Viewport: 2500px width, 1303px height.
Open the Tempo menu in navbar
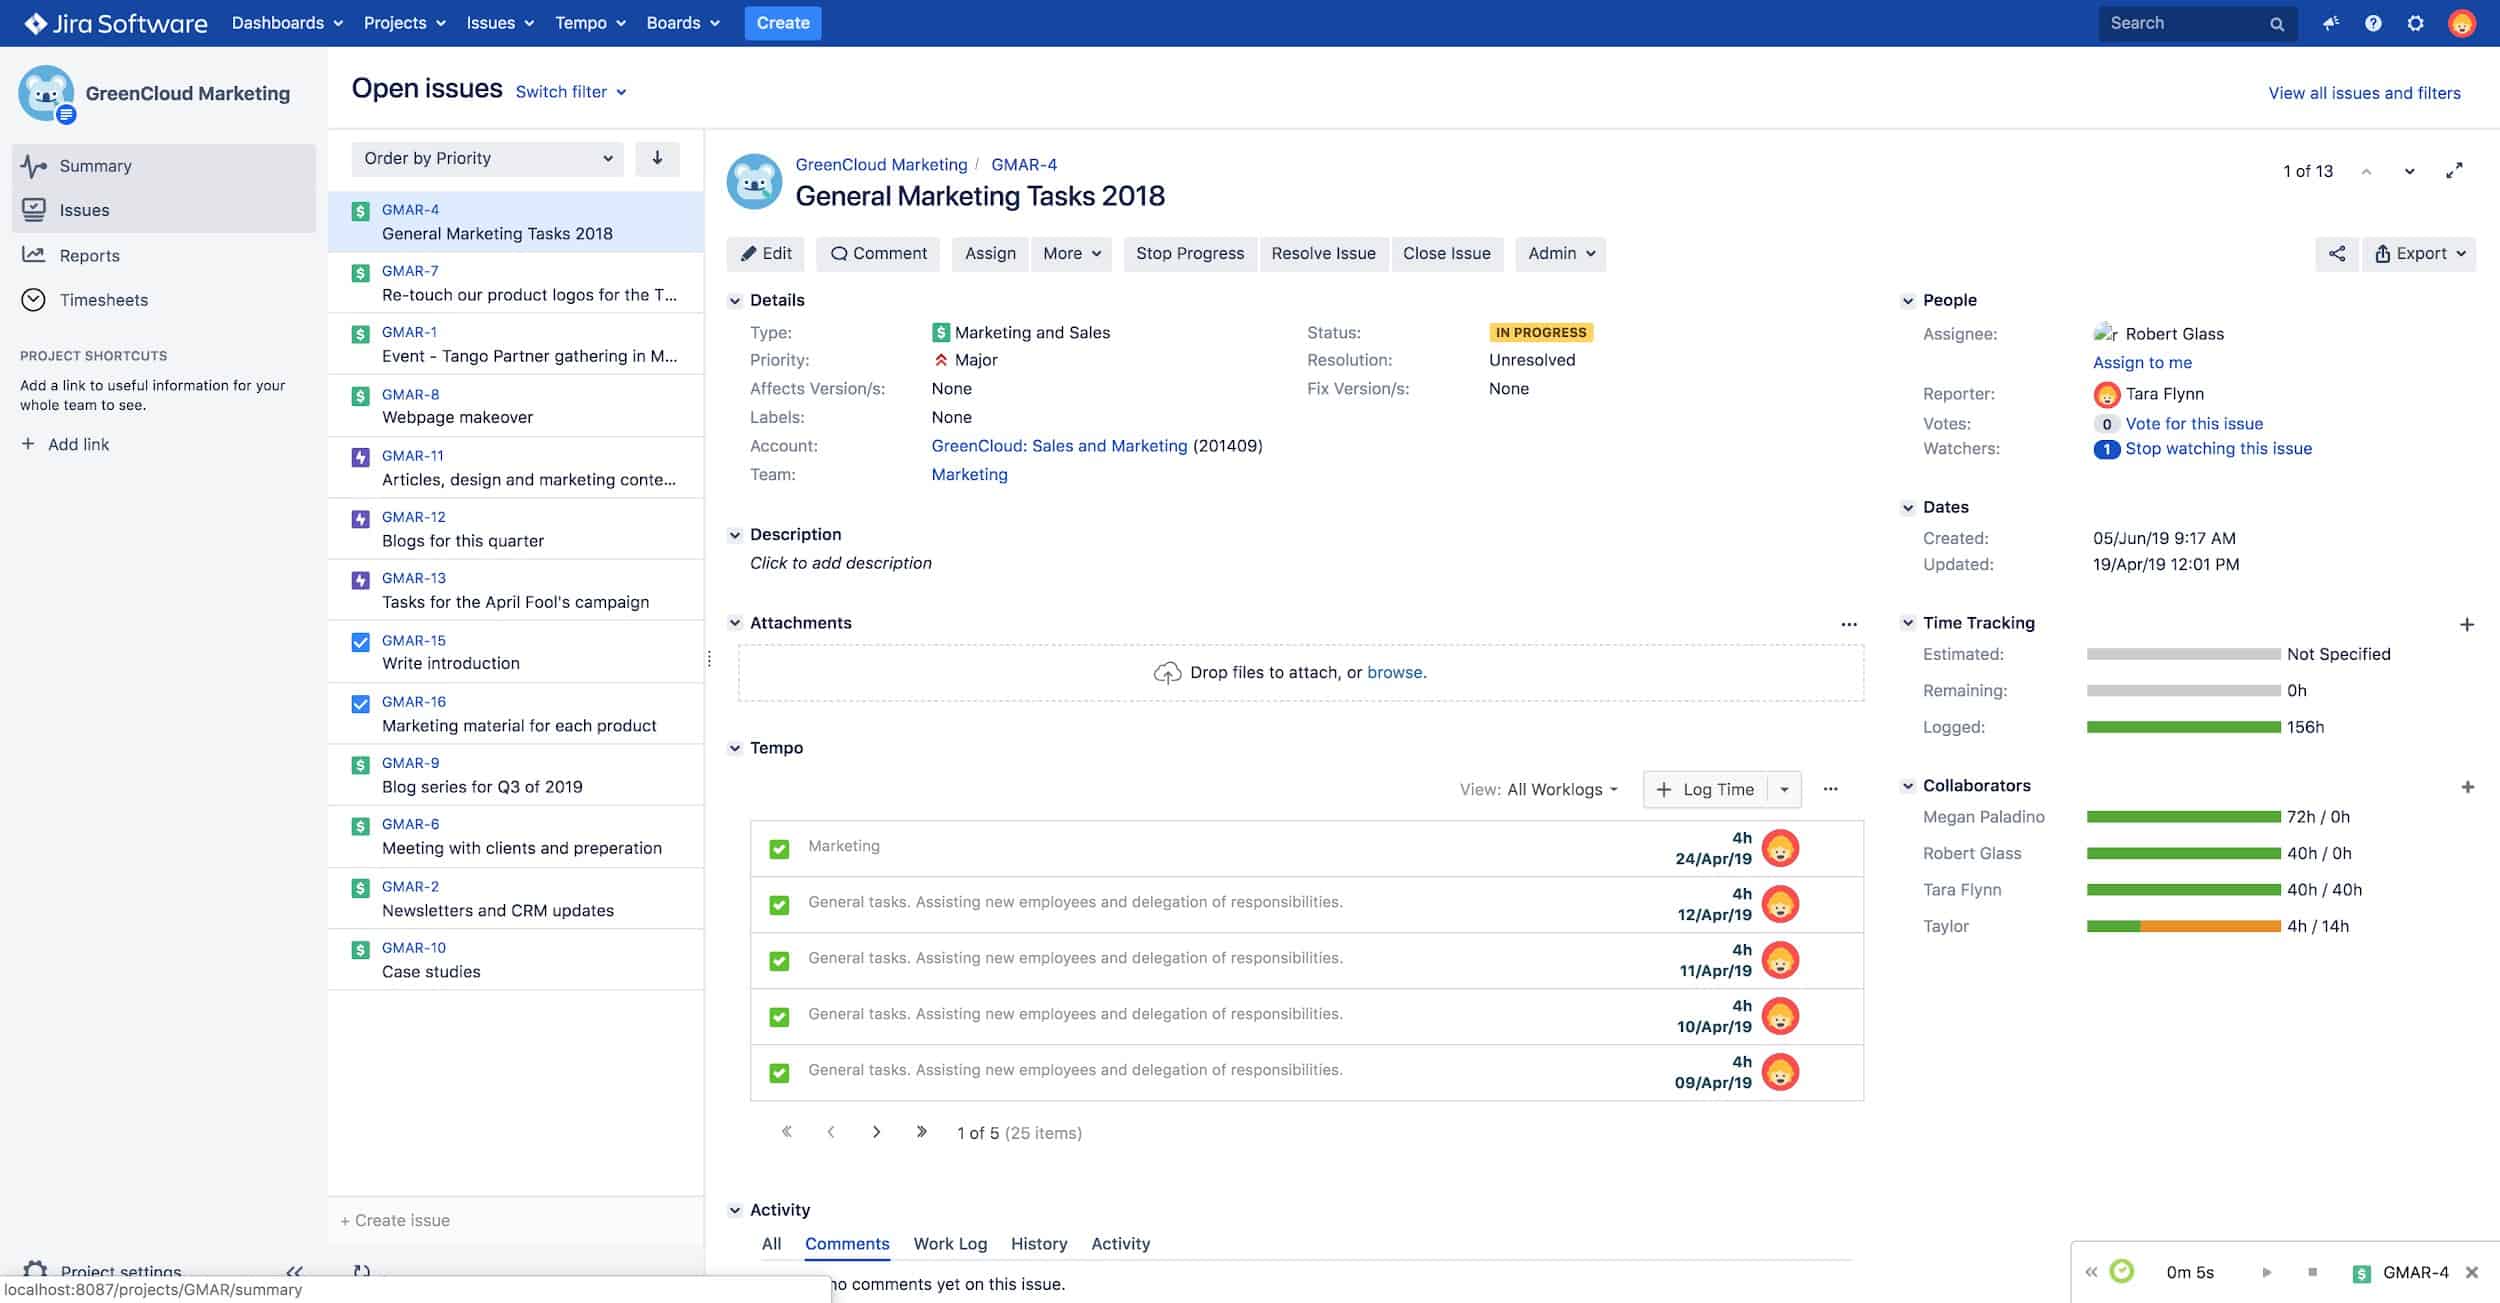(x=590, y=23)
